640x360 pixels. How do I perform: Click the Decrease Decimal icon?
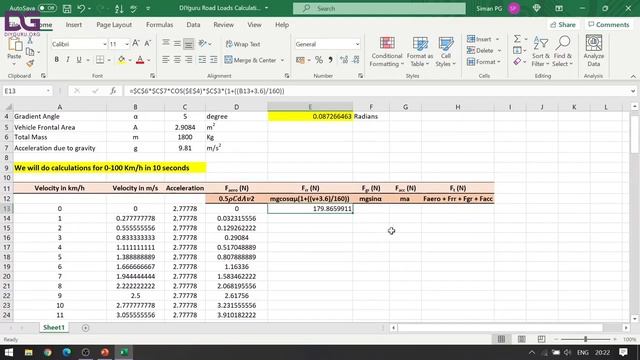[356, 60]
